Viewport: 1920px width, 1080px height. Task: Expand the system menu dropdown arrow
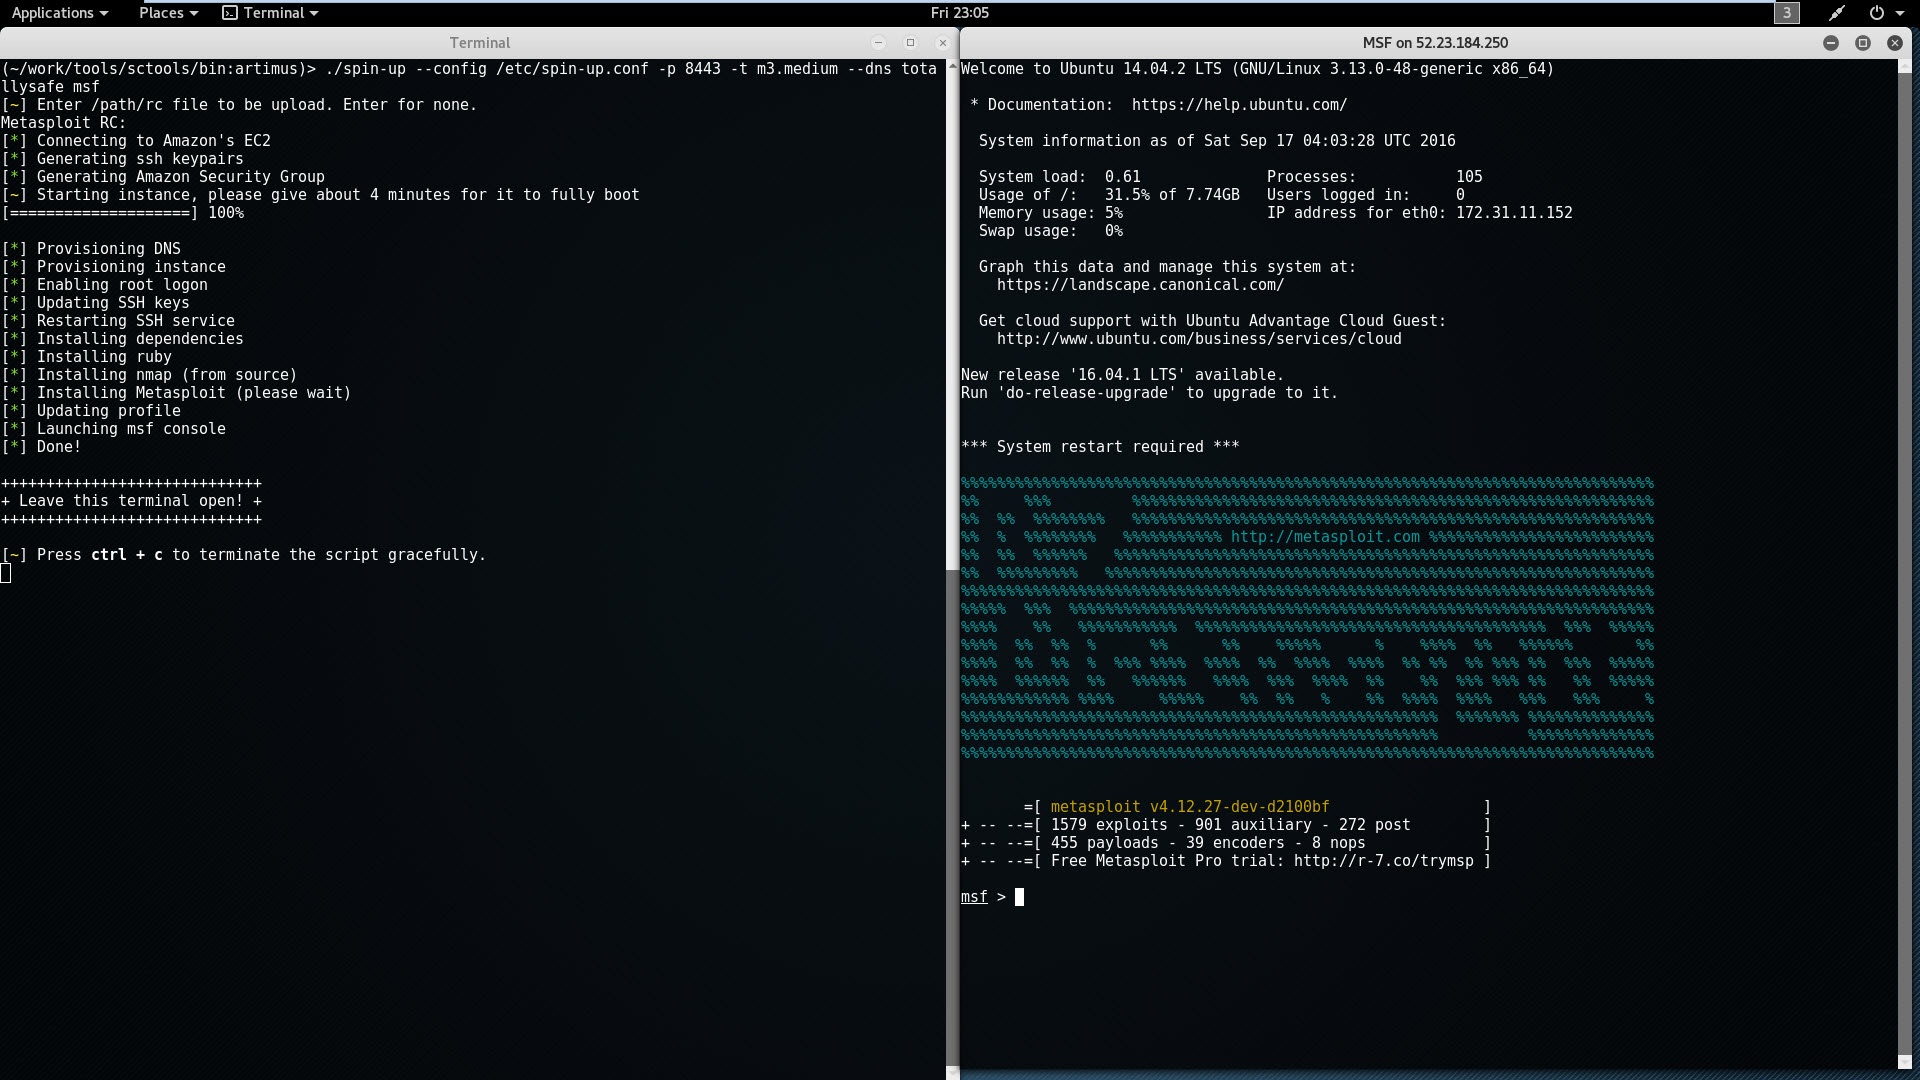1900,13
